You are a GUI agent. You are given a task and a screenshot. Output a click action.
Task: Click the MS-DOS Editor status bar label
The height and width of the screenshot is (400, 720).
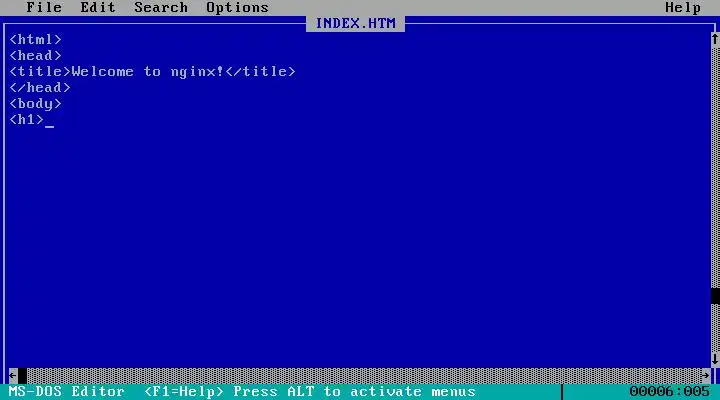pos(67,392)
